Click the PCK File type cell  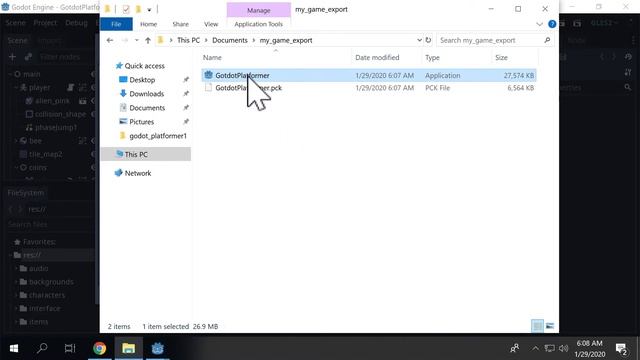point(437,88)
